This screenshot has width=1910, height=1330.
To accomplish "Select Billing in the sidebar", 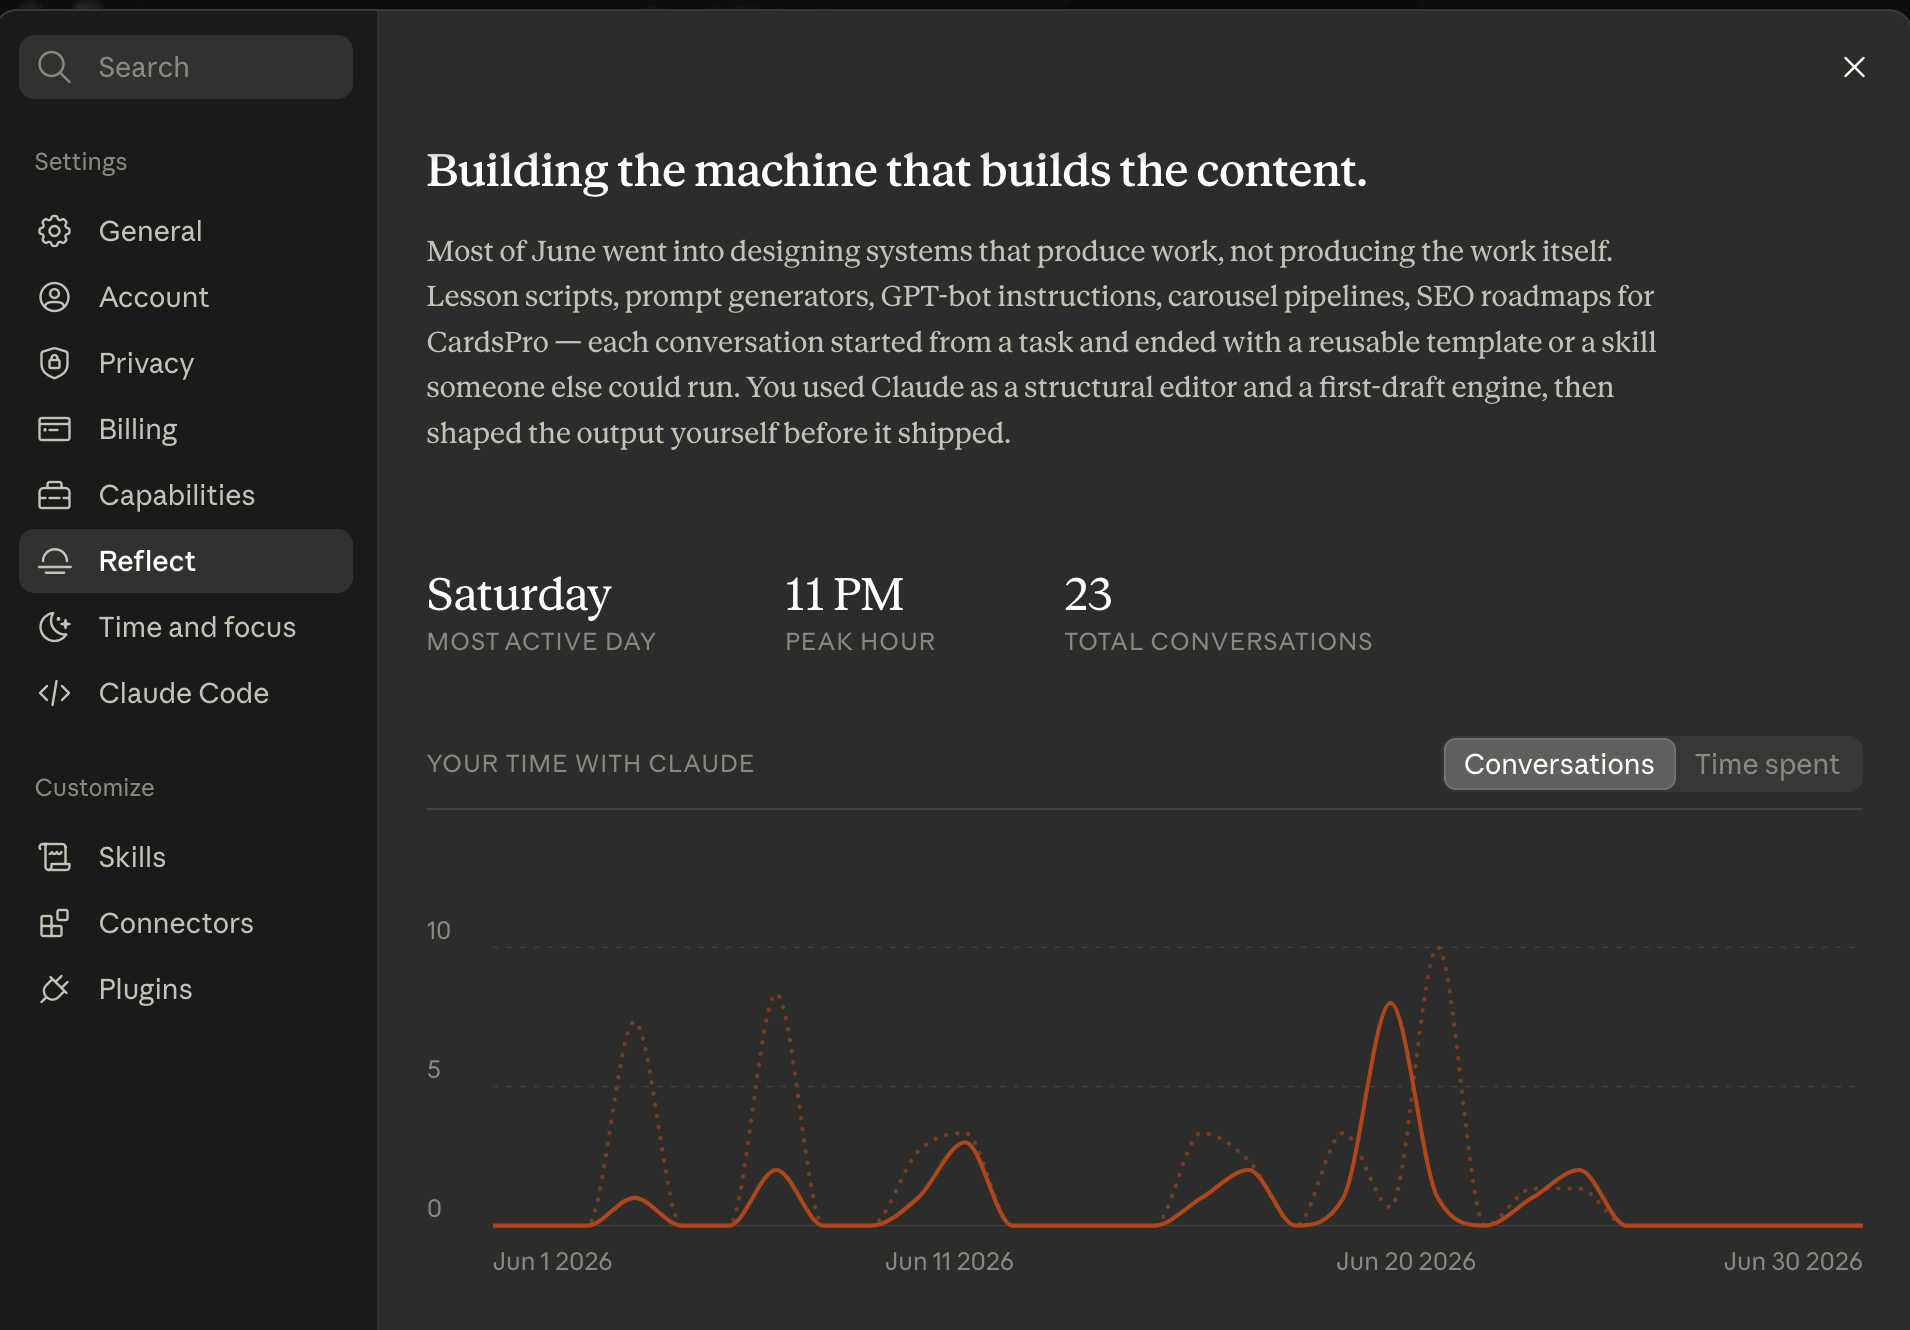I will coord(186,429).
